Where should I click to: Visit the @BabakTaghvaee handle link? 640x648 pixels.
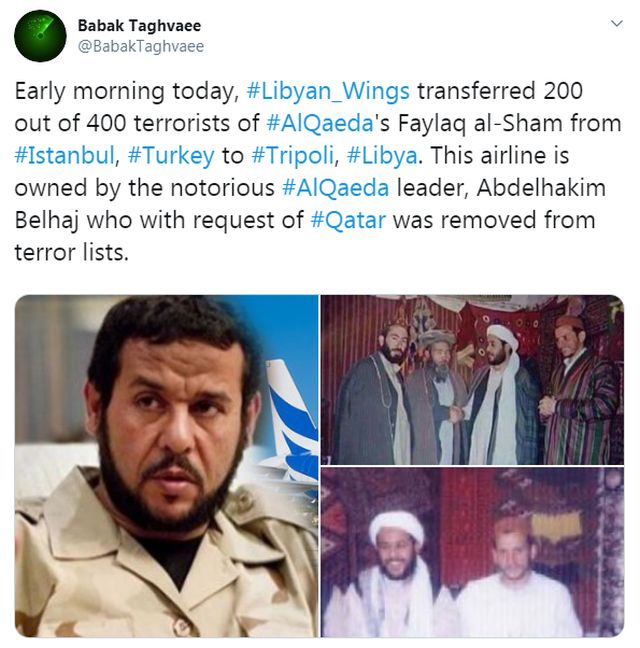140,46
